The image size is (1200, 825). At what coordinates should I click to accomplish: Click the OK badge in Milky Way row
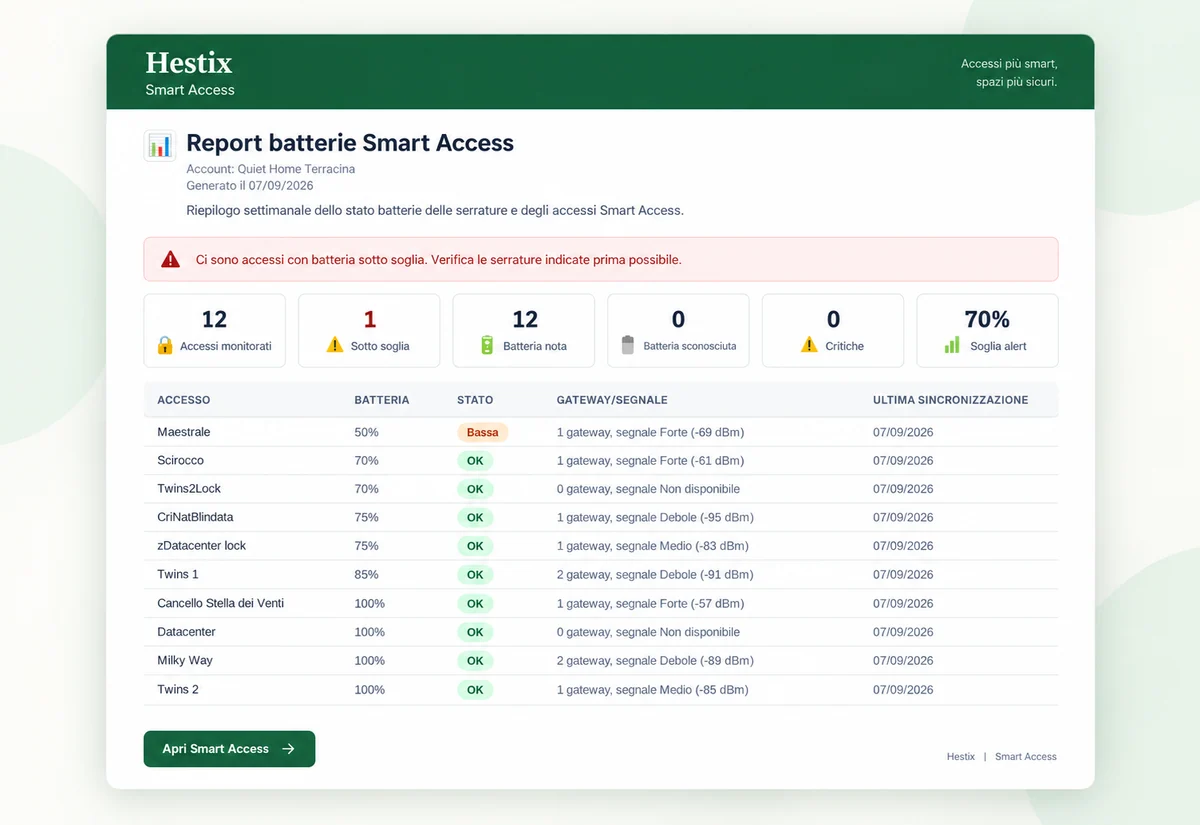[x=475, y=661]
